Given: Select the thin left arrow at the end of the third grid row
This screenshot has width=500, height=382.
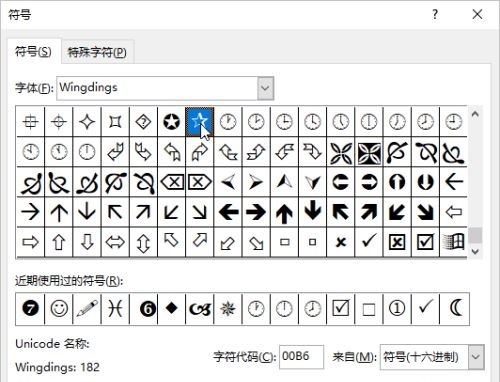Looking at the screenshot, I should pos(454,182).
